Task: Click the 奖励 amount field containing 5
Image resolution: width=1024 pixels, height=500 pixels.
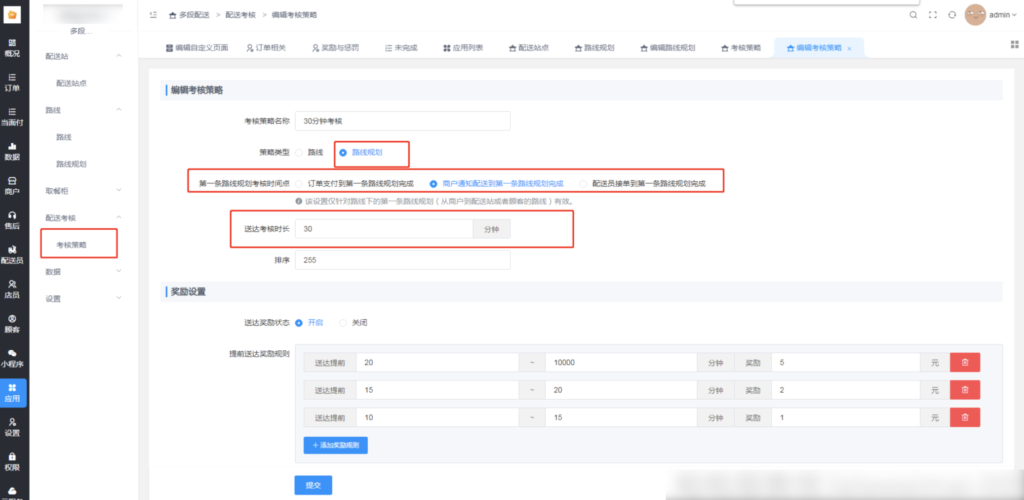Action: 846,362
